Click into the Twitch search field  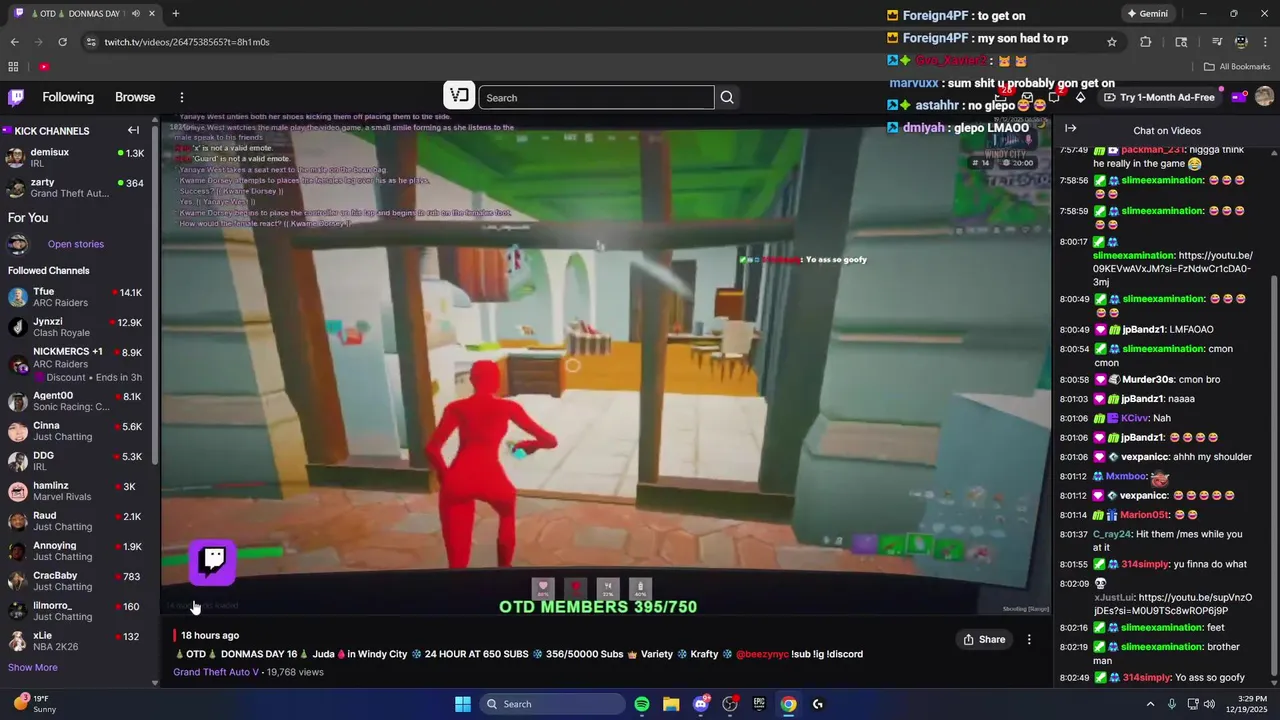click(x=597, y=97)
